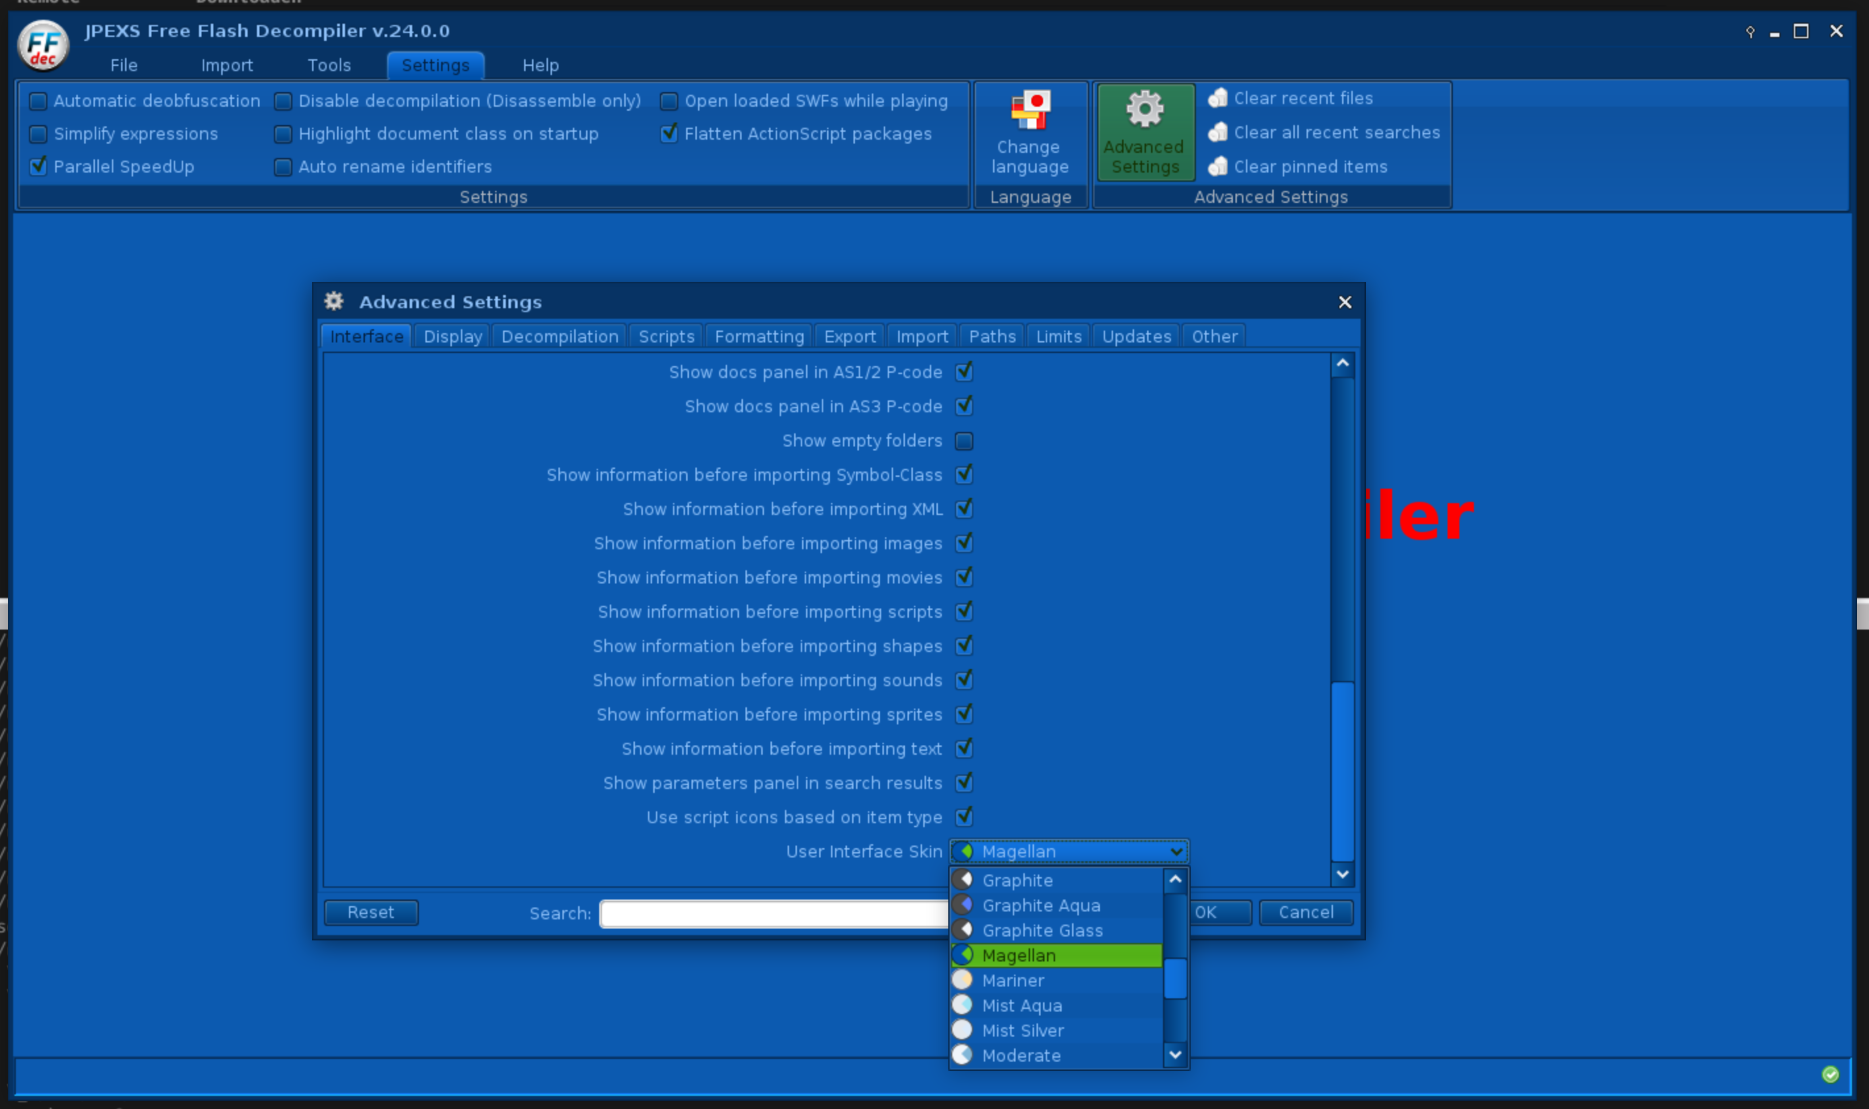Click the settings list vertical scrollbar thumb
The image size is (1869, 1109).
pos(1343,771)
